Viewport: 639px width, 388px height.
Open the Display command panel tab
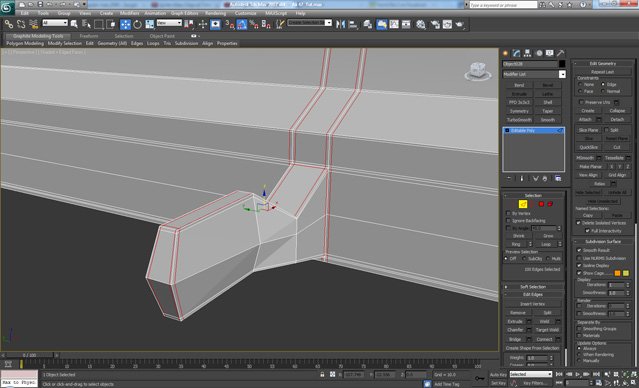point(550,53)
